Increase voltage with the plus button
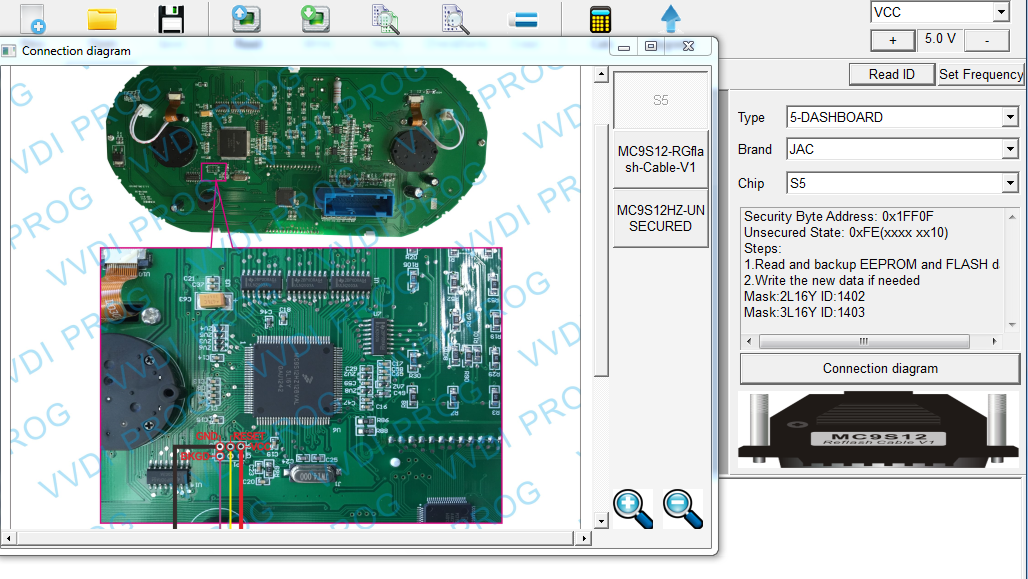This screenshot has width=1028, height=579. (x=892, y=41)
